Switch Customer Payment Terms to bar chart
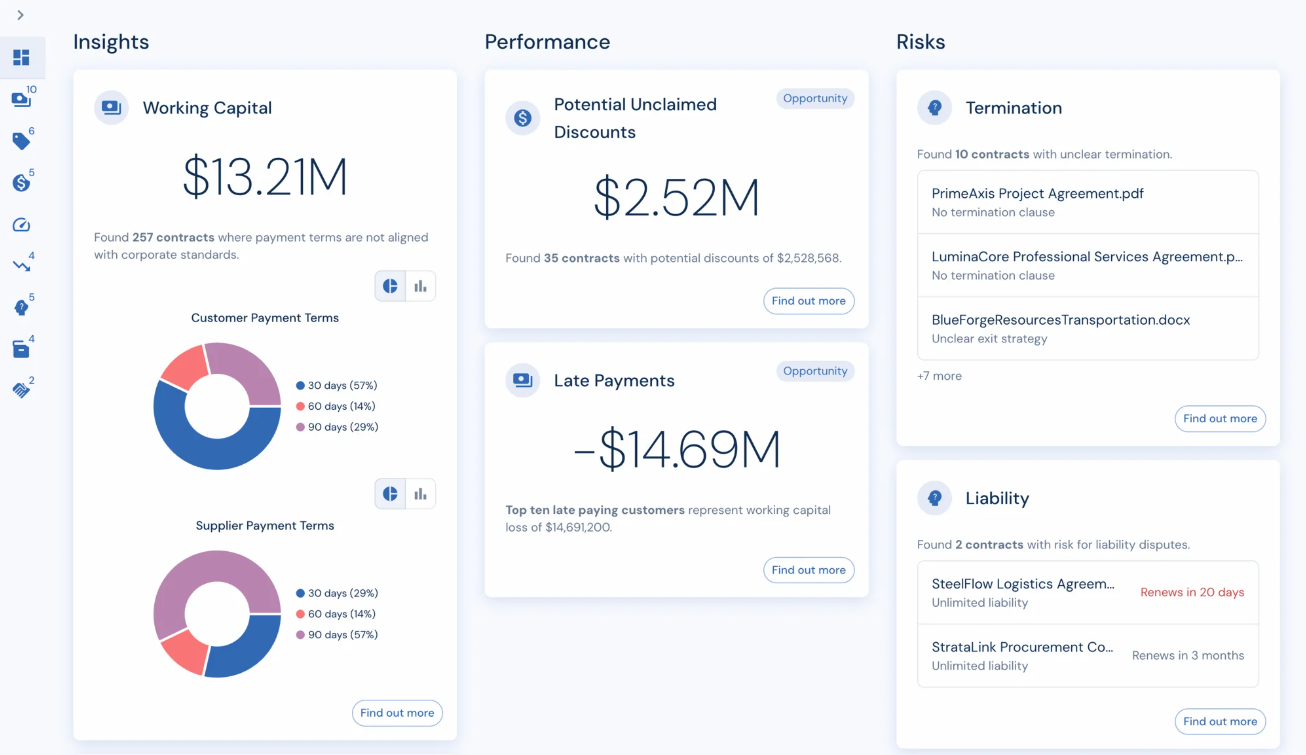The image size is (1306, 755). (421, 286)
